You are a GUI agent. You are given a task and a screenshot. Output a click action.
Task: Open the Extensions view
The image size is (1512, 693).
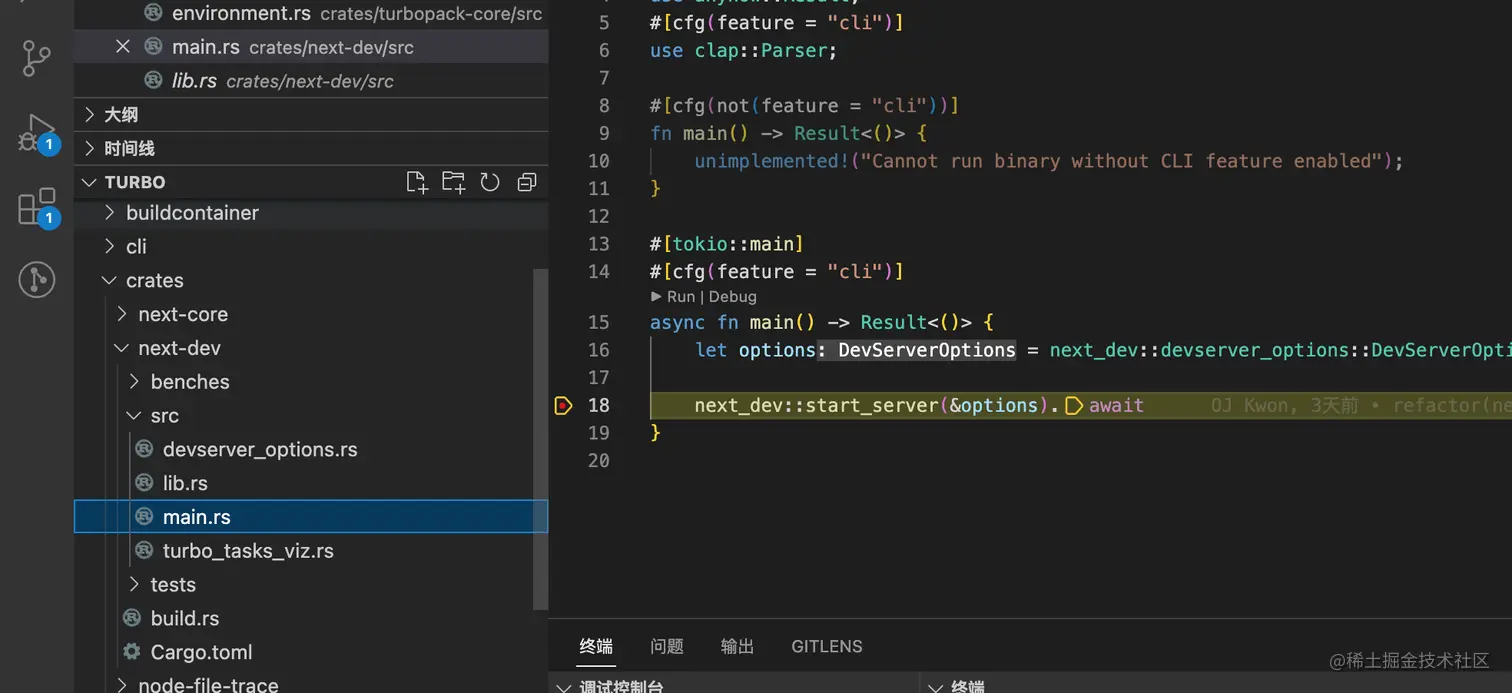point(36,206)
